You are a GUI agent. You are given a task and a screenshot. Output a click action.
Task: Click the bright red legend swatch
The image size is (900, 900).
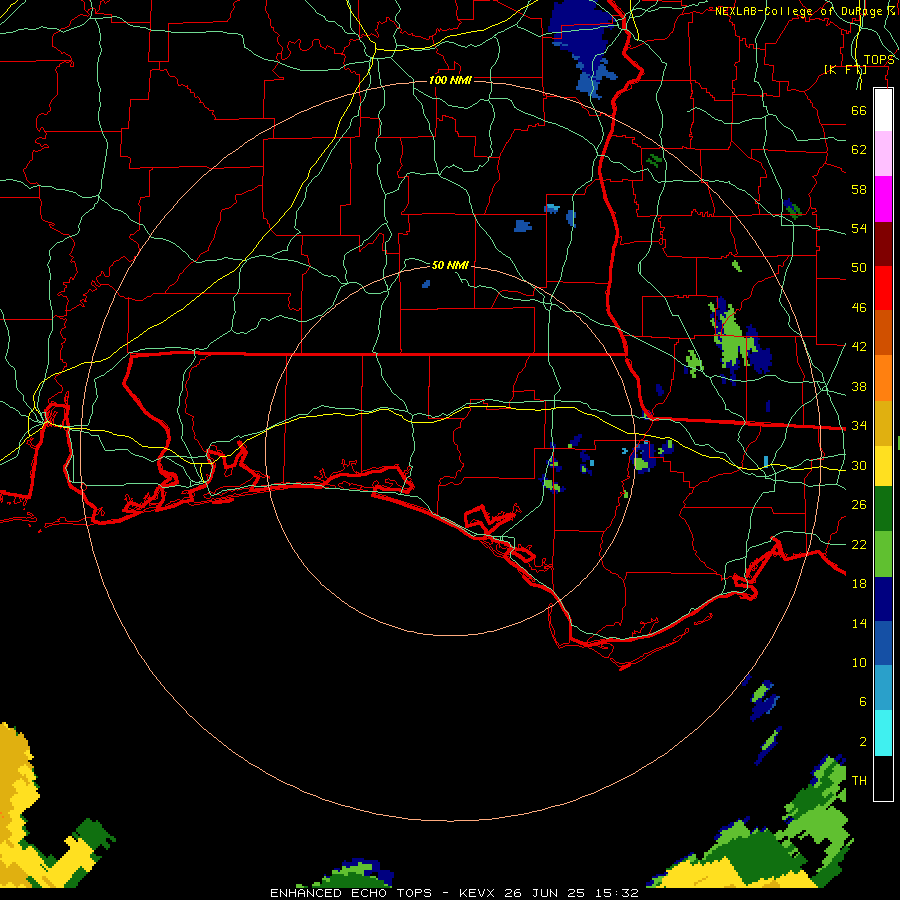coord(883,288)
